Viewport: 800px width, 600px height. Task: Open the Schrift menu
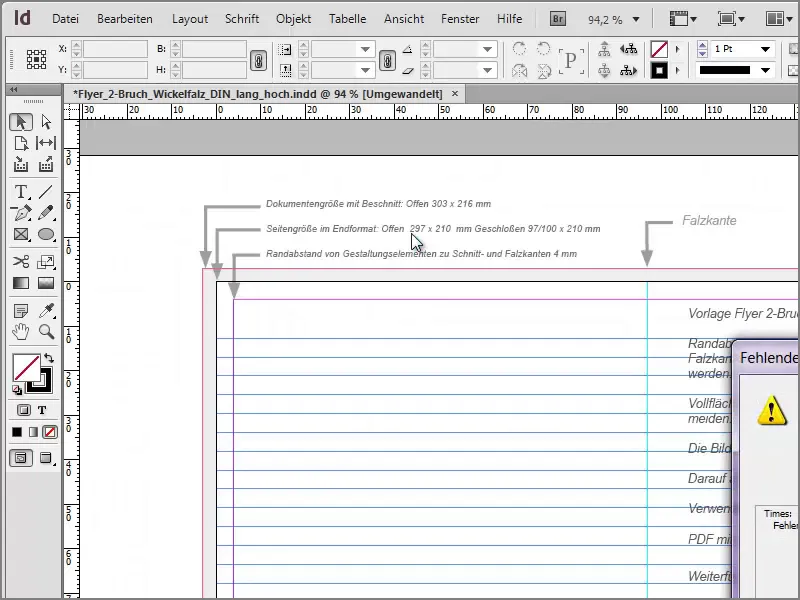click(x=242, y=19)
